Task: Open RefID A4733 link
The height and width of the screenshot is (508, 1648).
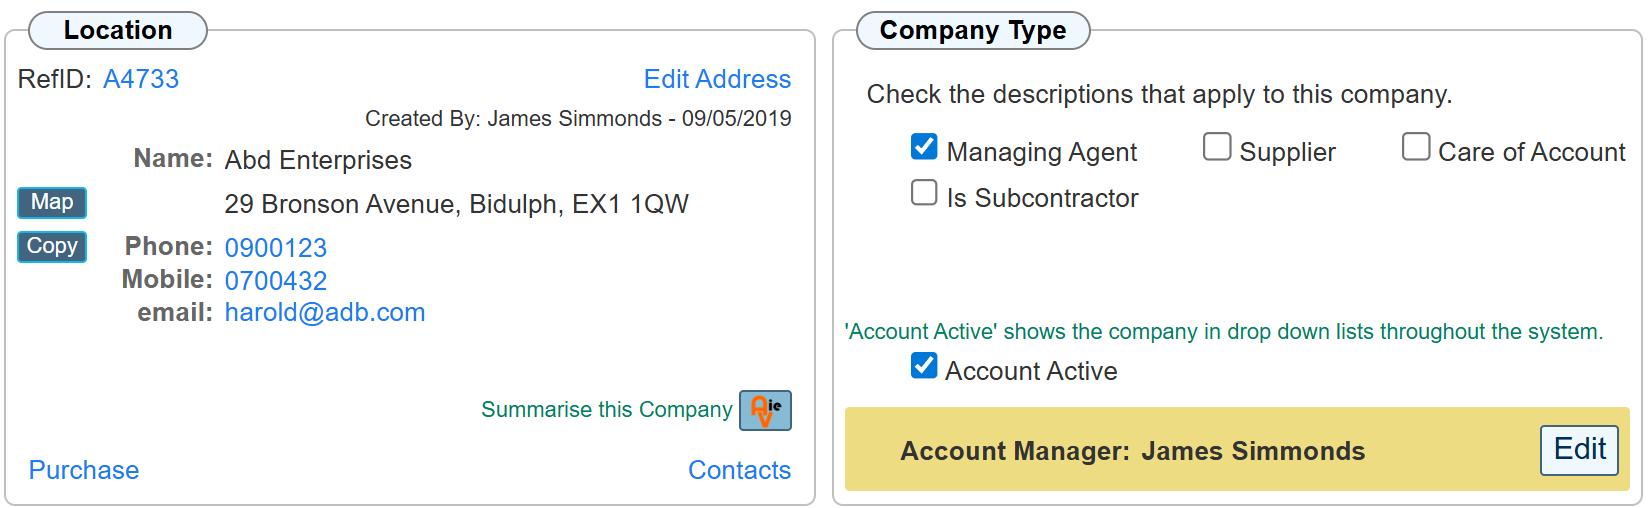Action: pyautogui.click(x=141, y=79)
